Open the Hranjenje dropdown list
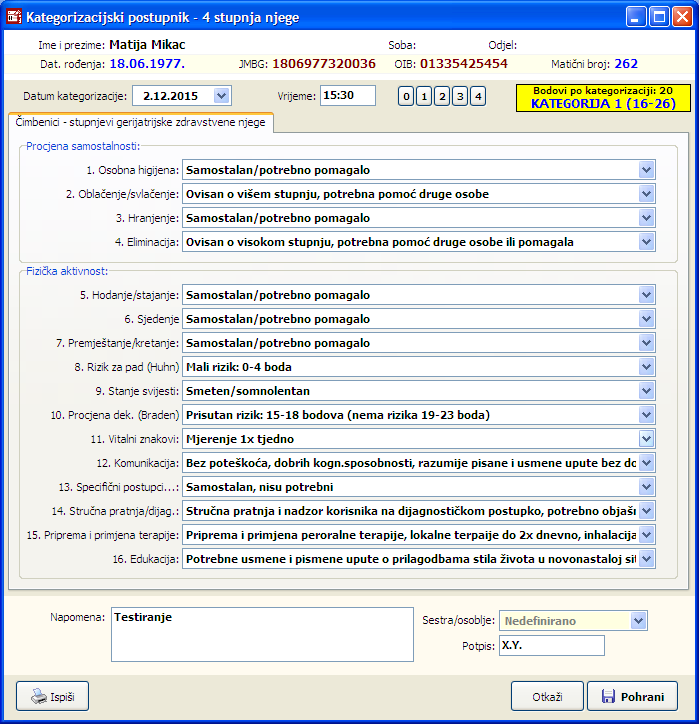699x724 pixels. [647, 218]
